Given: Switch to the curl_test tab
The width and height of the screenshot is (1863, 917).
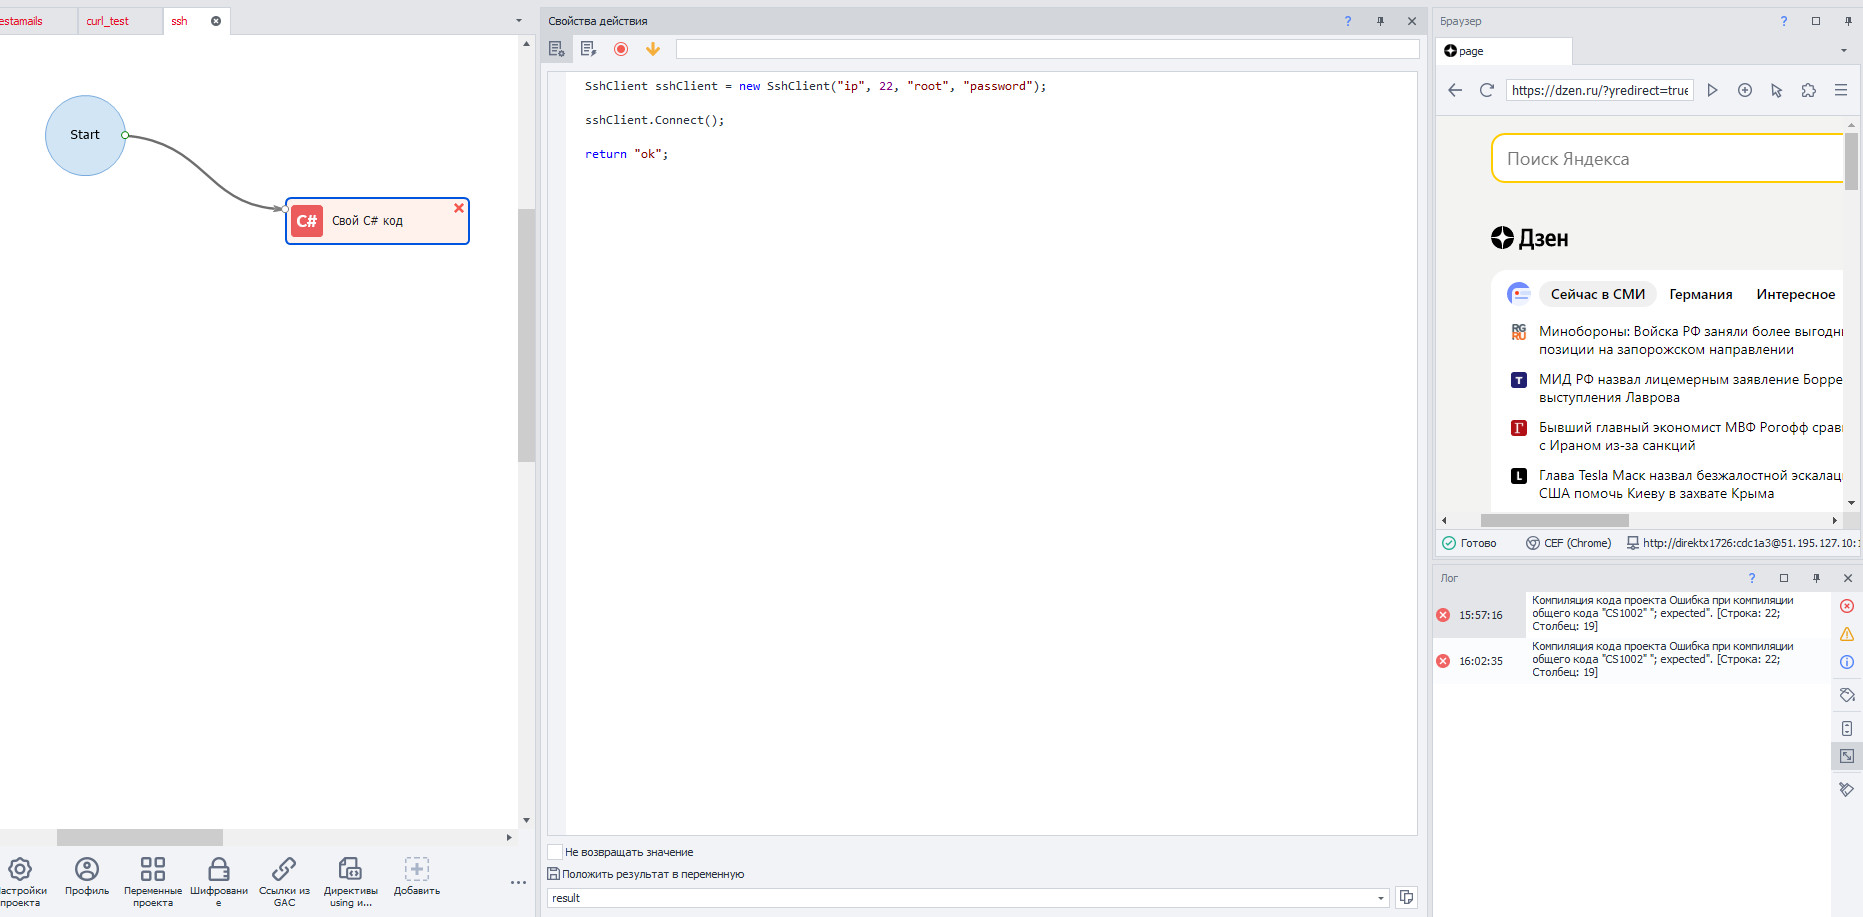Looking at the screenshot, I should pyautogui.click(x=108, y=21).
